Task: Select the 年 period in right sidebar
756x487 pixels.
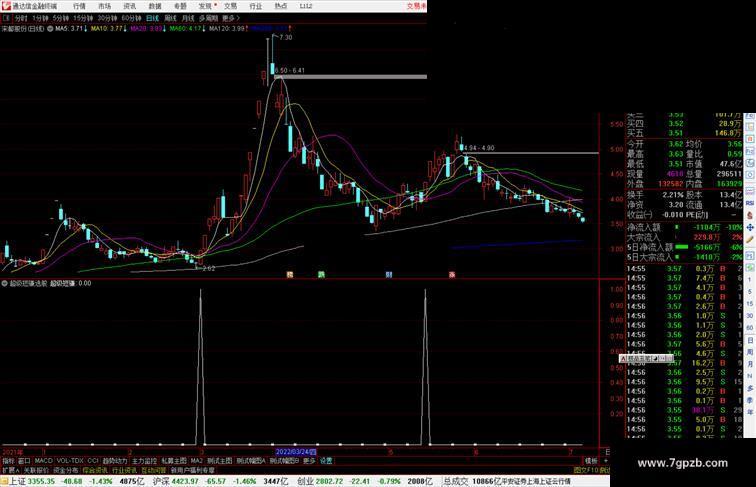Action: (750, 412)
